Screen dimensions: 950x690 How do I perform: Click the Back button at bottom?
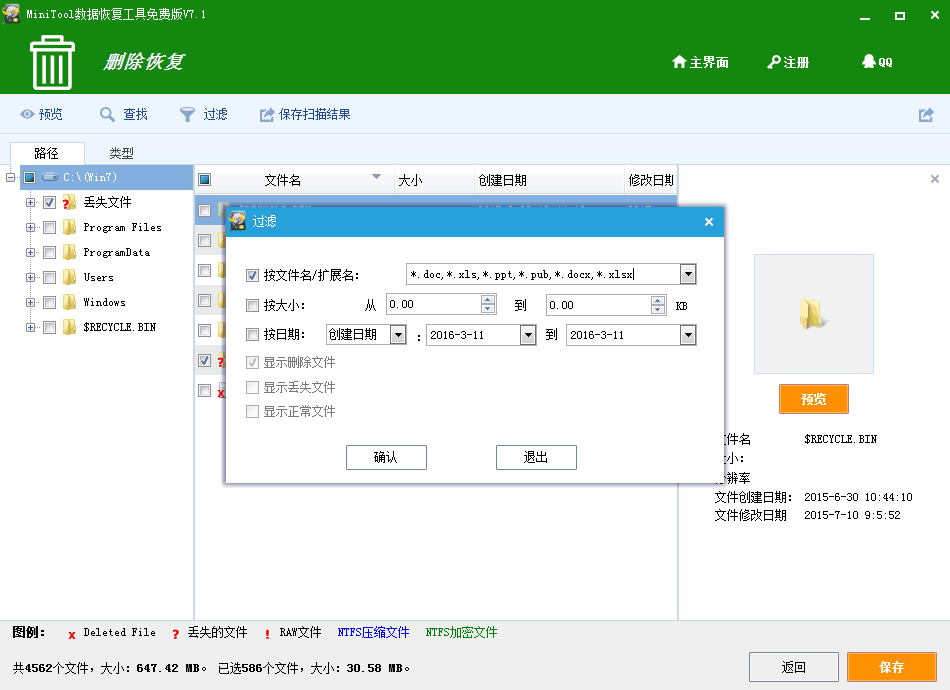(794, 667)
